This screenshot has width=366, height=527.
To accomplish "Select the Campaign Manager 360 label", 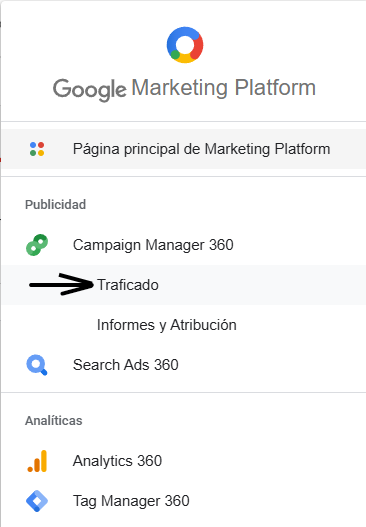I will click(x=153, y=245).
